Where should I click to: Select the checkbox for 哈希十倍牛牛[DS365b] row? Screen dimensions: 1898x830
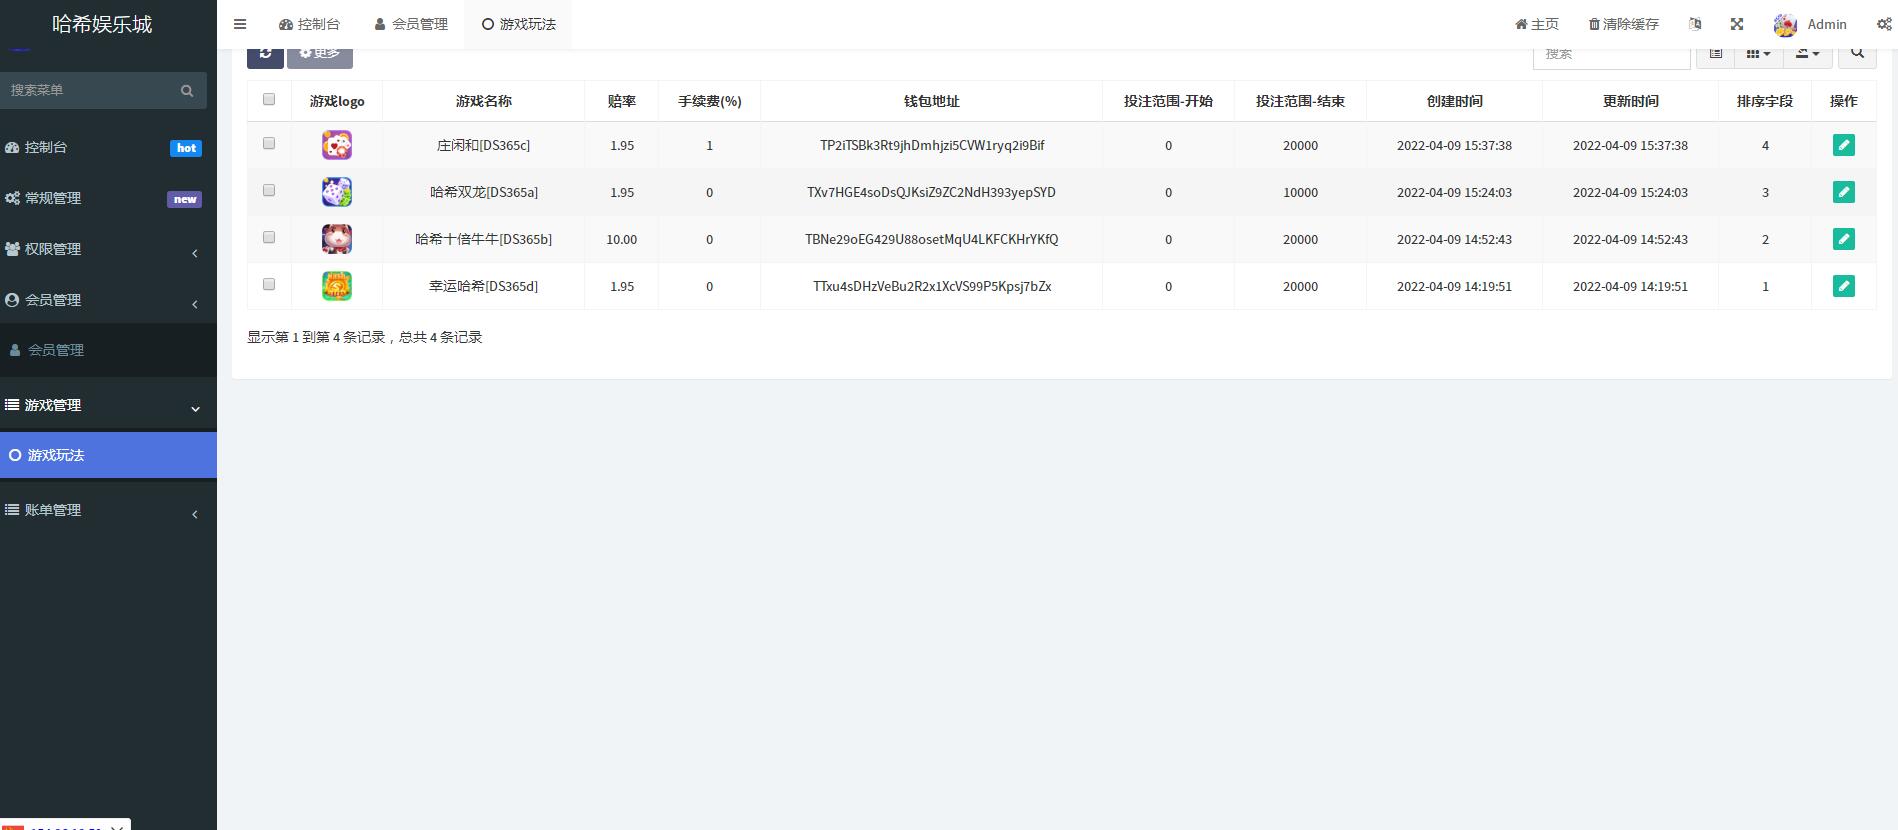click(269, 237)
